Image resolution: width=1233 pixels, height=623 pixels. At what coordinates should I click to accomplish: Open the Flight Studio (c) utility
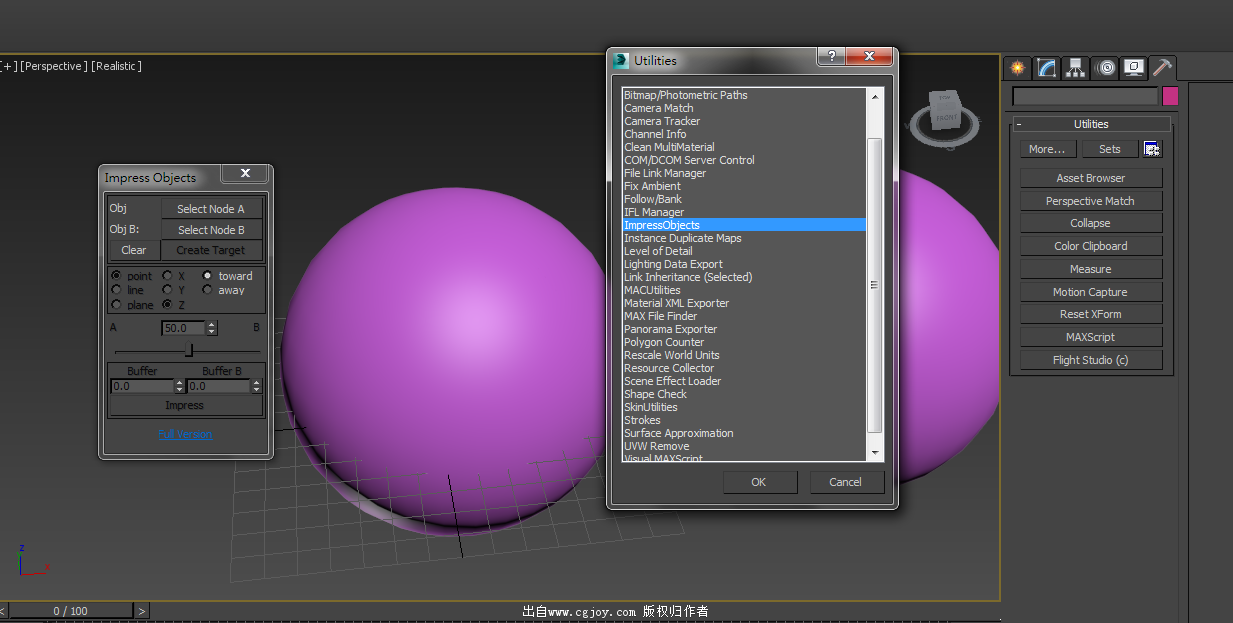point(1091,360)
